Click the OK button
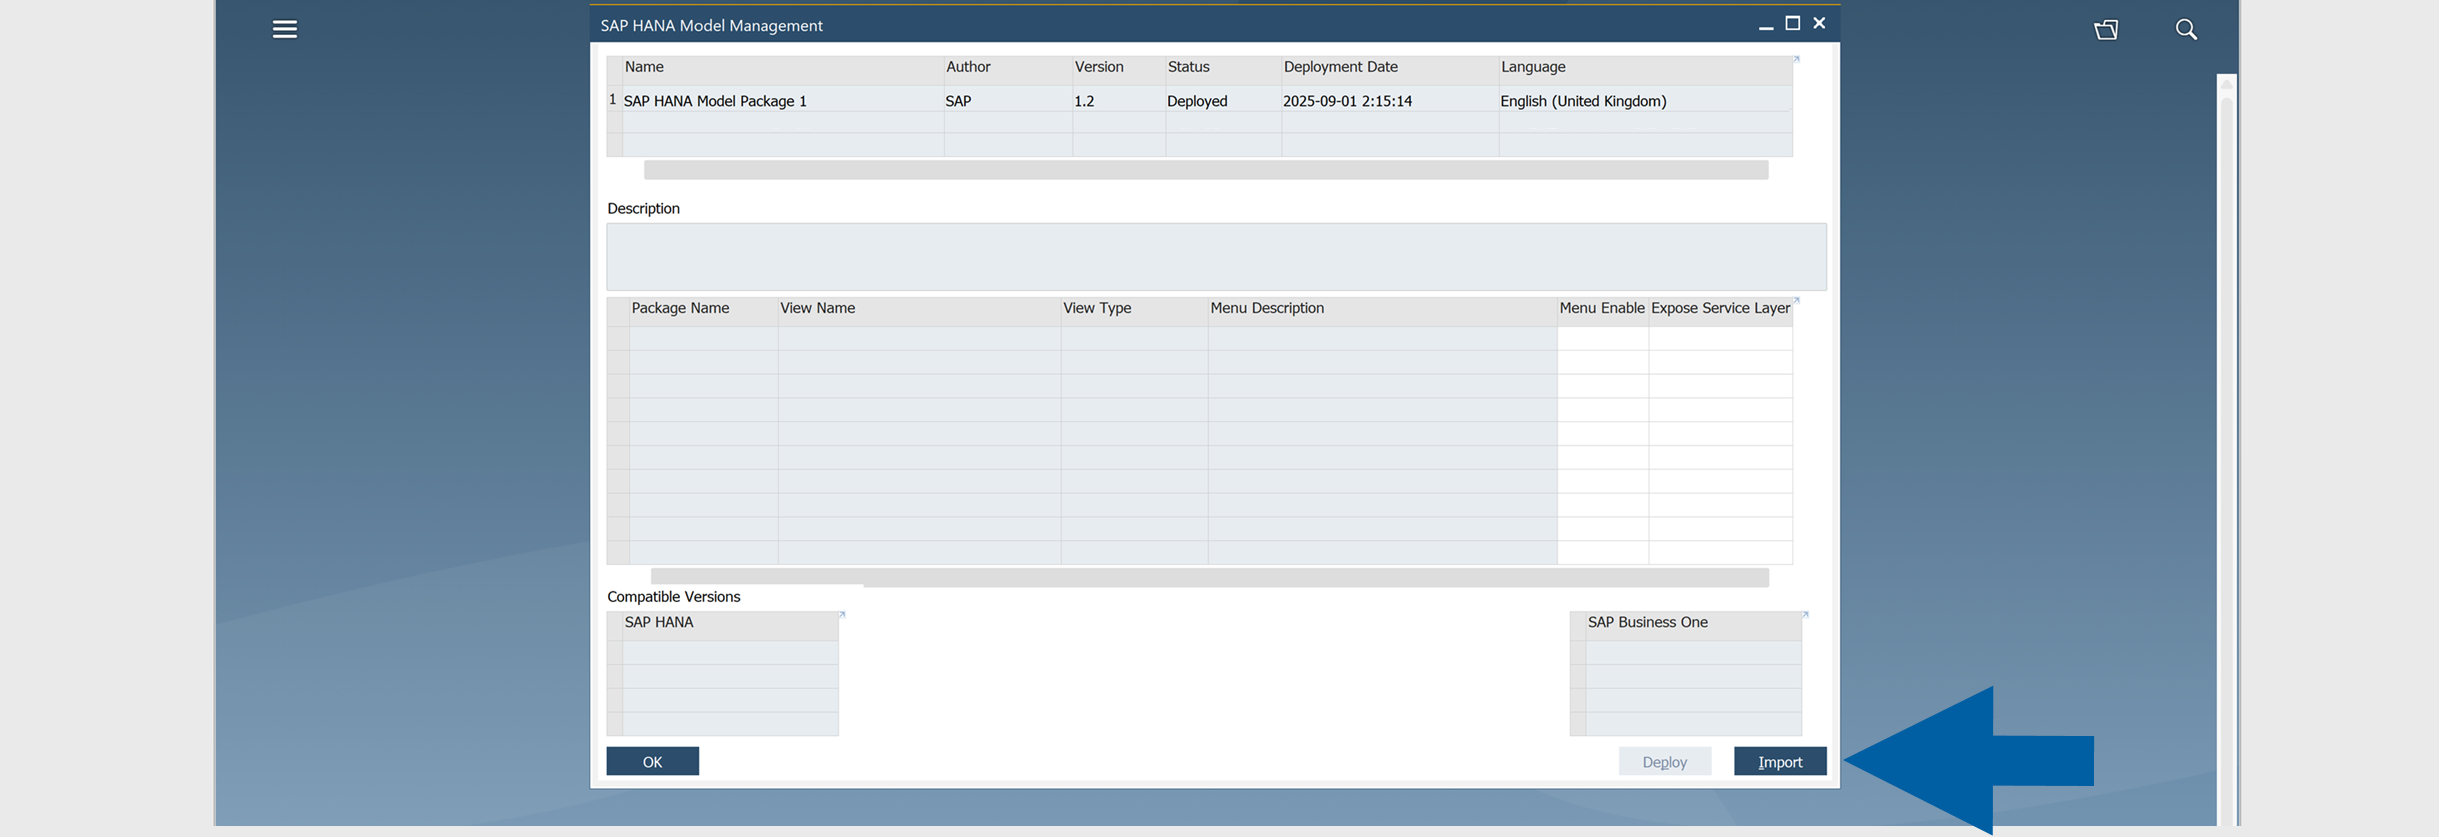This screenshot has height=837, width=2439. (652, 762)
